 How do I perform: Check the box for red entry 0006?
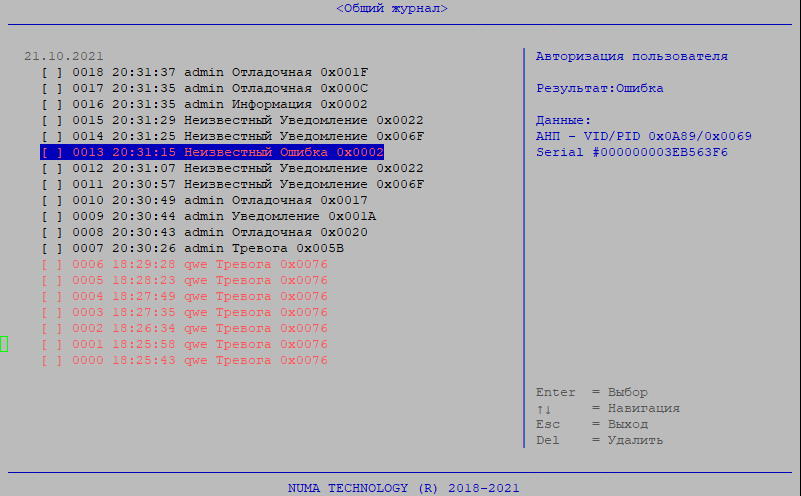[52, 265]
